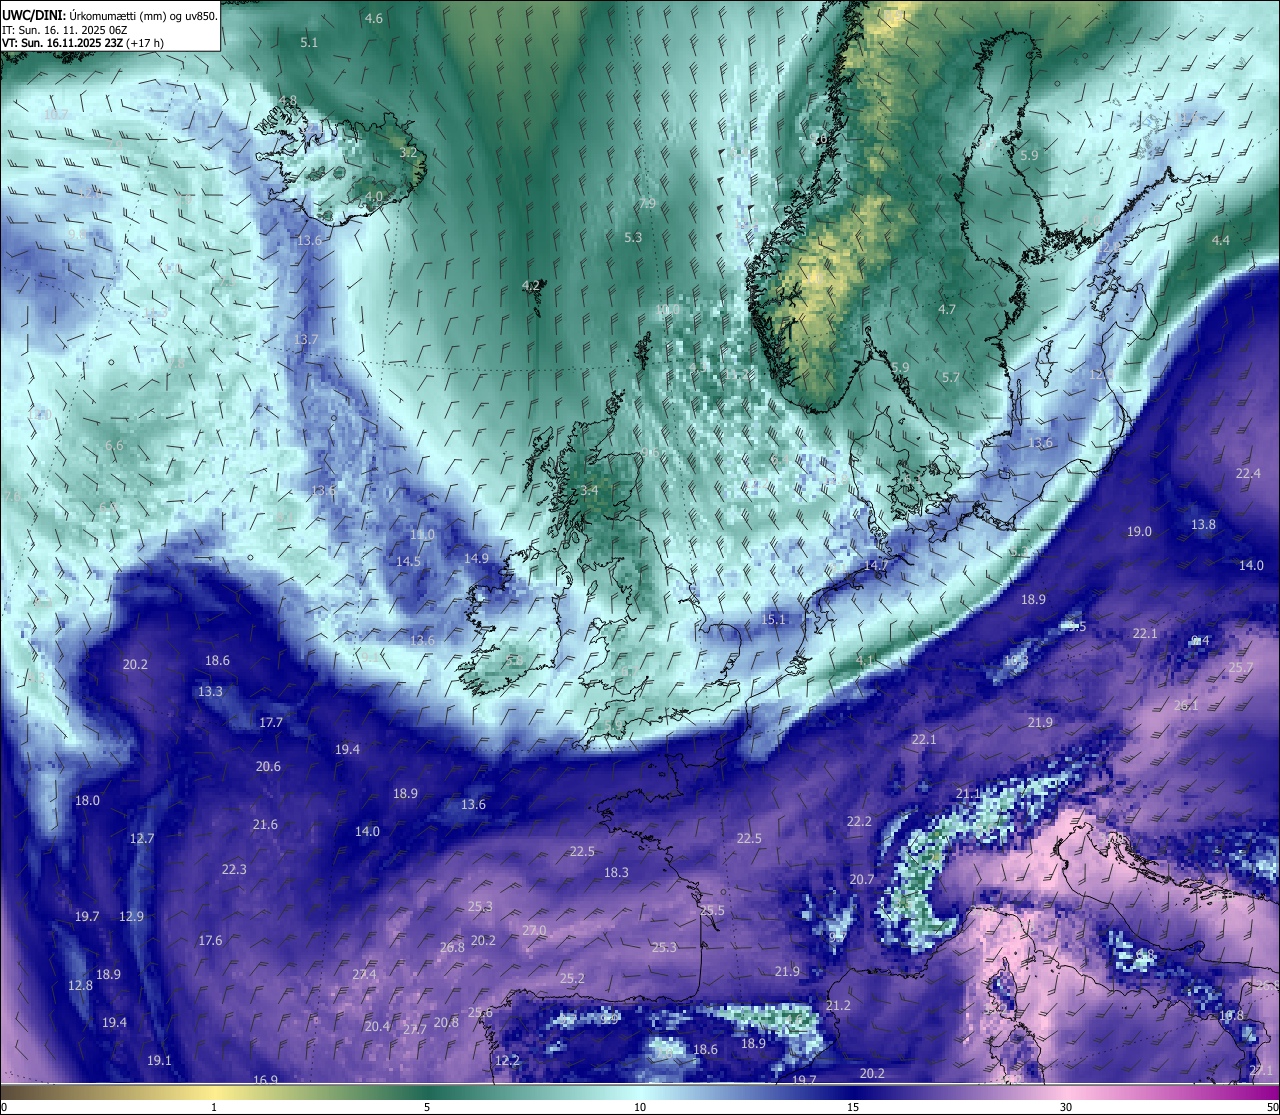Click the 25.5 map value
The image size is (1280, 1115).
click(712, 911)
